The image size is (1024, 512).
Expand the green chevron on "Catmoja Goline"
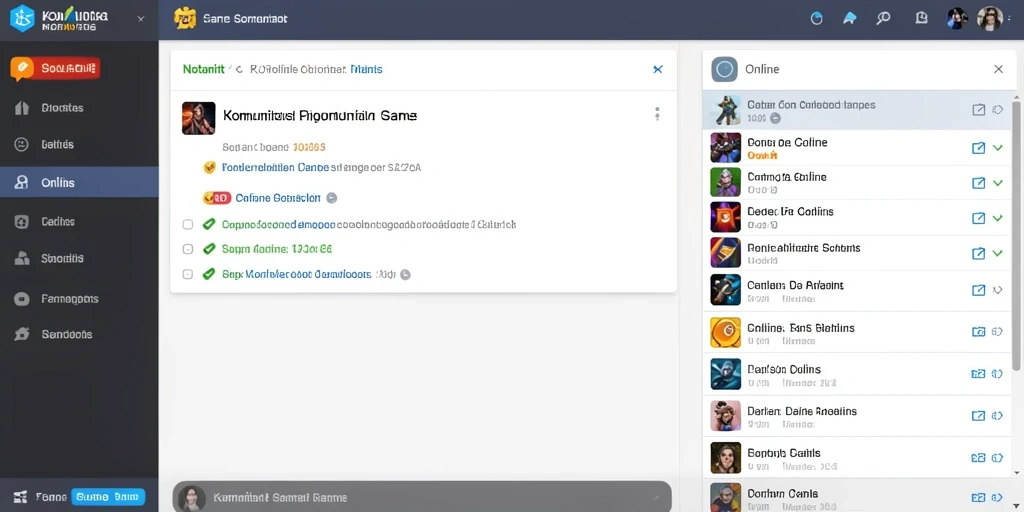997,183
